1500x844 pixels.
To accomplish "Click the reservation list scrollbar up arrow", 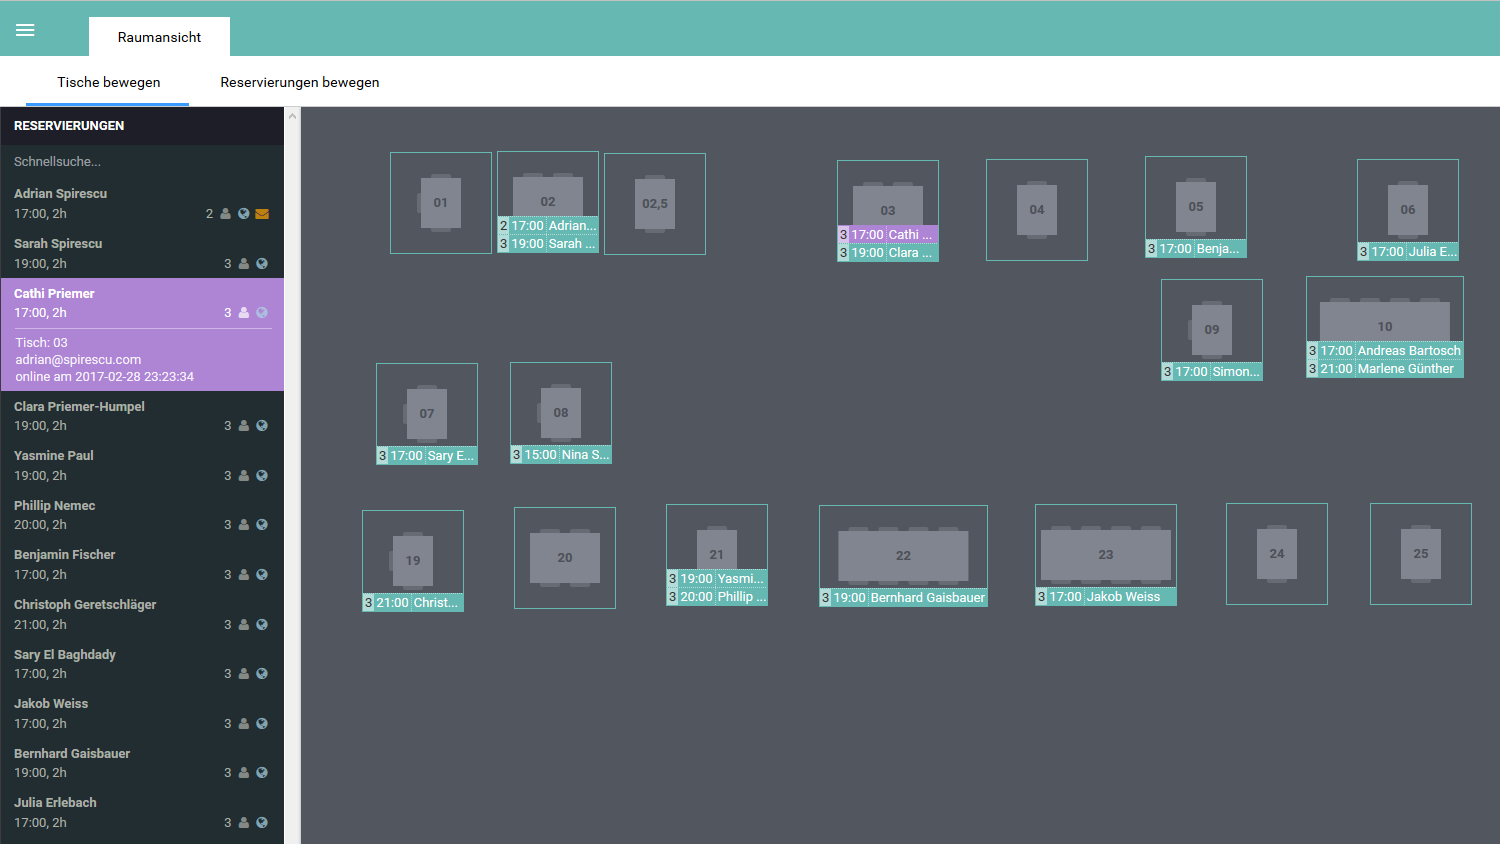I will [x=292, y=116].
